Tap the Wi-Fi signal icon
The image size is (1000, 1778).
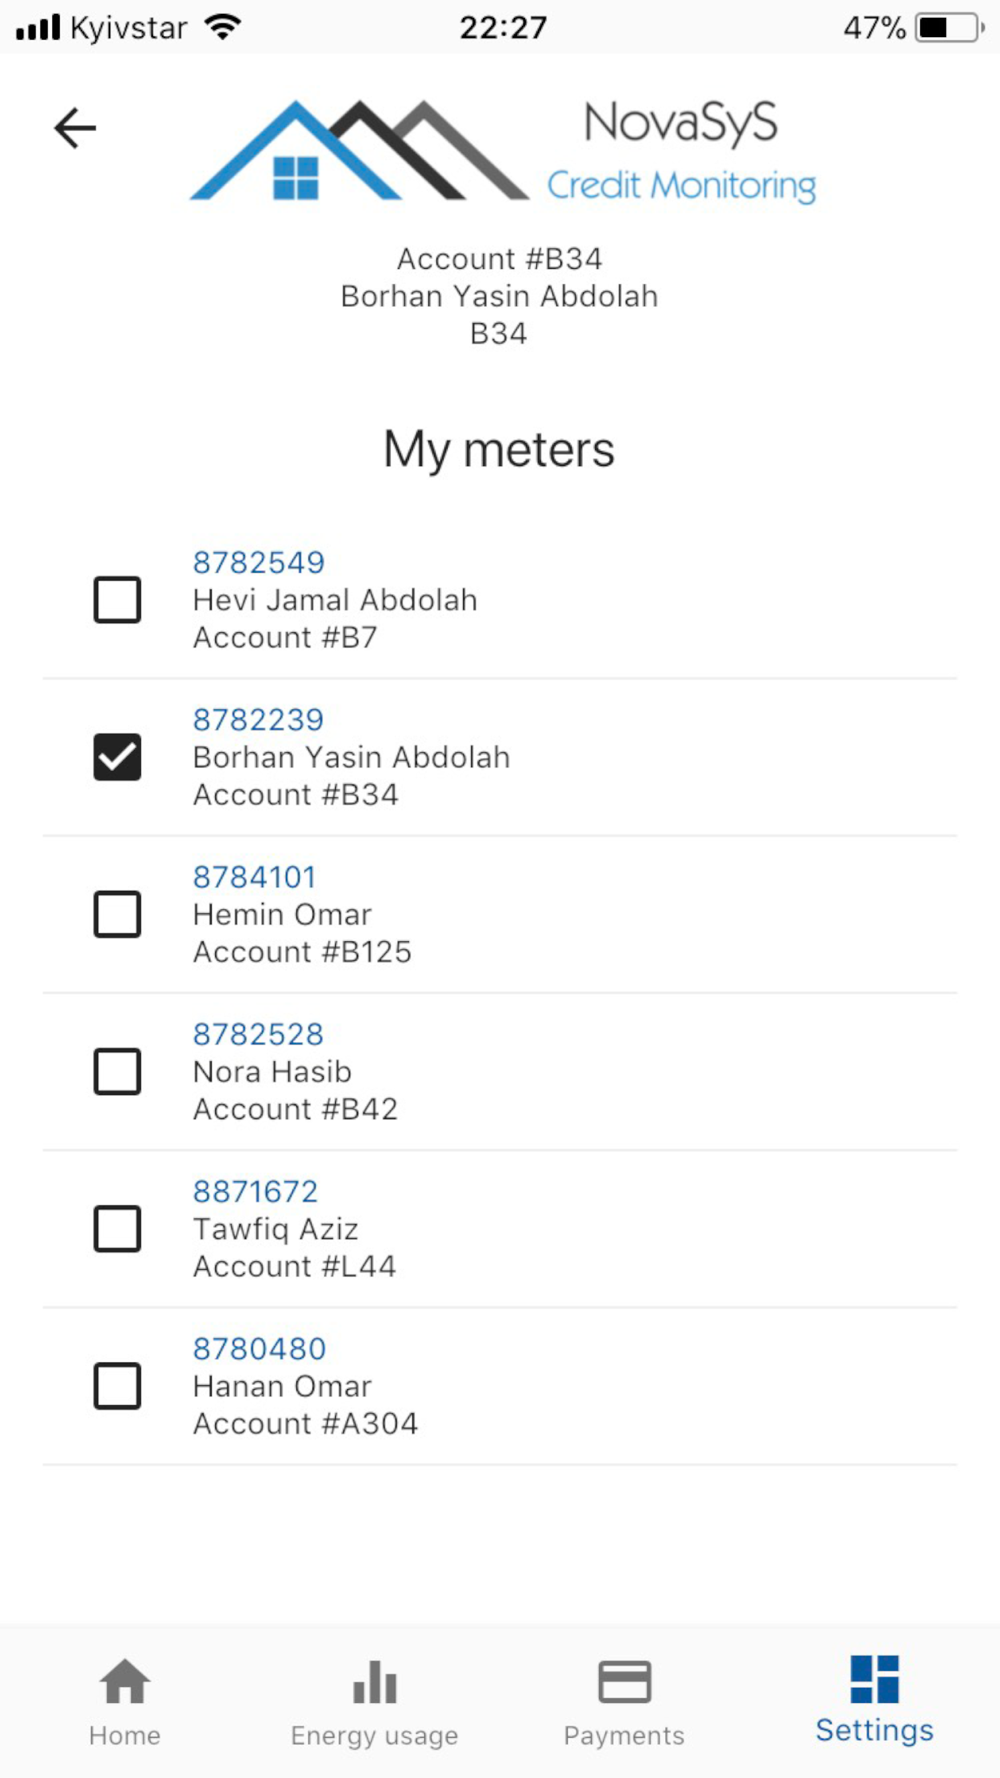tap(223, 27)
